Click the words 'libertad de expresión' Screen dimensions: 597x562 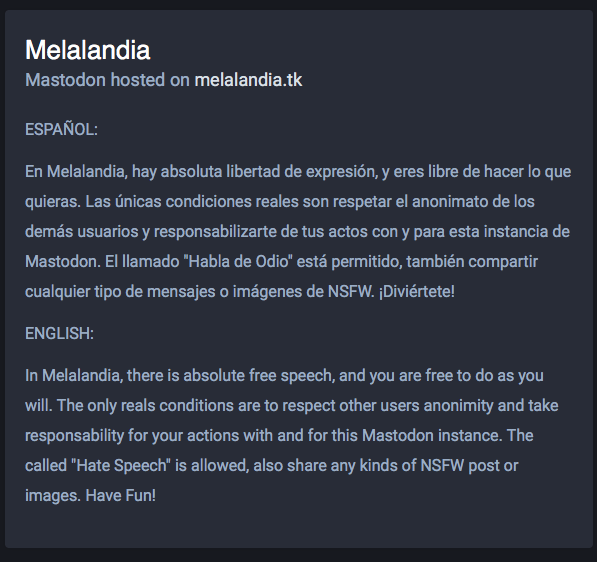click(301, 171)
